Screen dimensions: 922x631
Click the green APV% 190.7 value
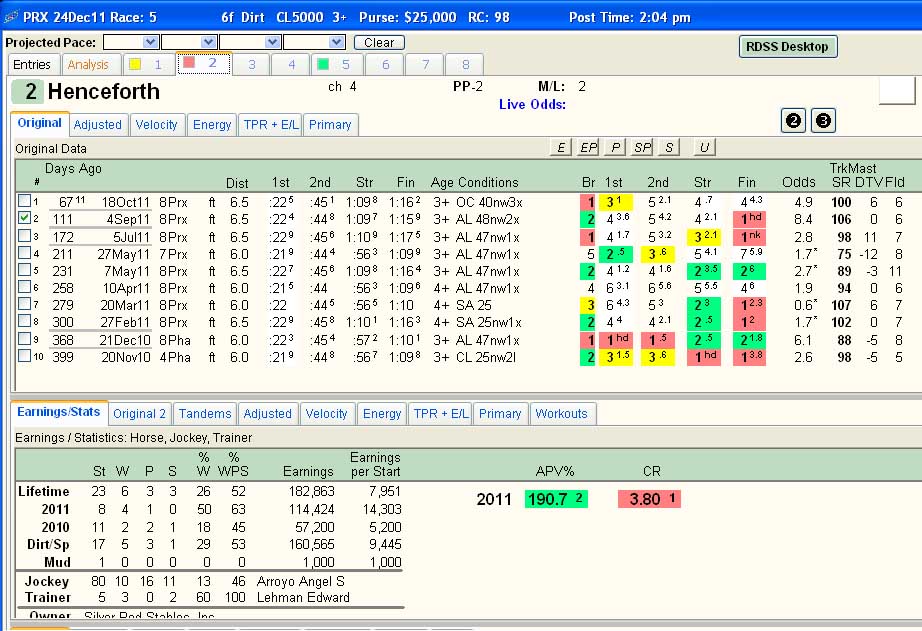tap(556, 499)
